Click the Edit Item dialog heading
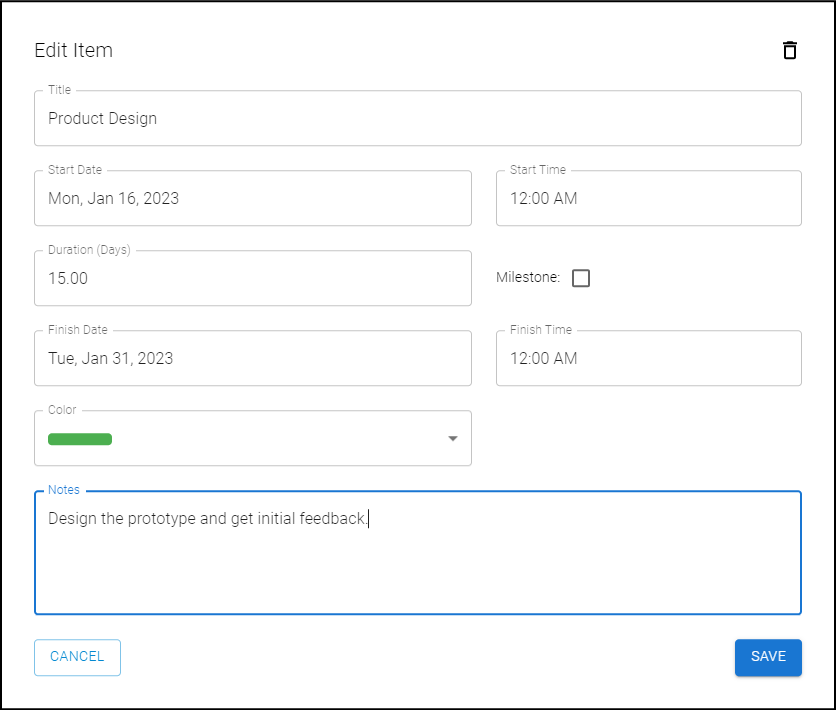The image size is (836, 710). pos(73,50)
